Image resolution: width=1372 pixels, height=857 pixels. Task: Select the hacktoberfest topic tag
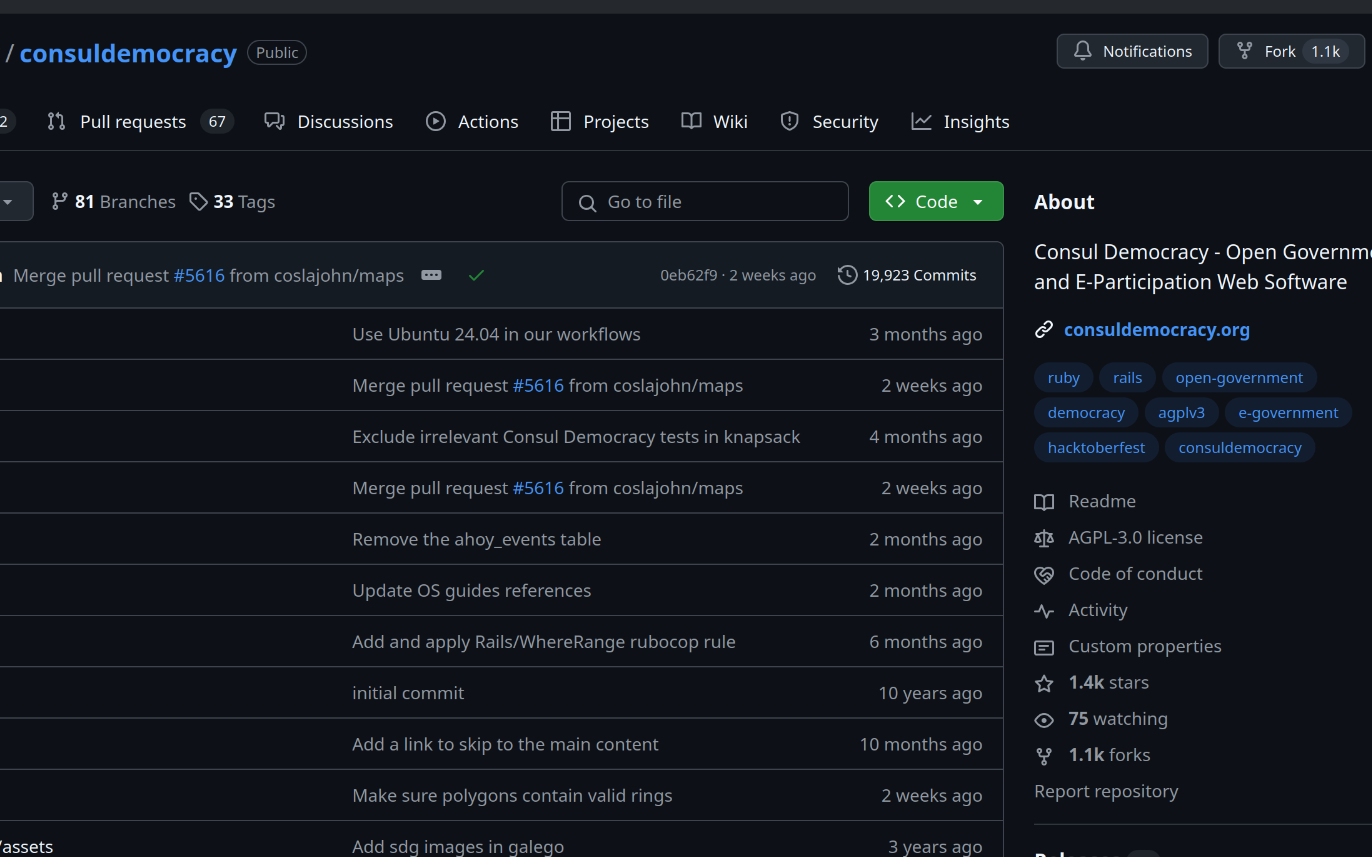1096,448
